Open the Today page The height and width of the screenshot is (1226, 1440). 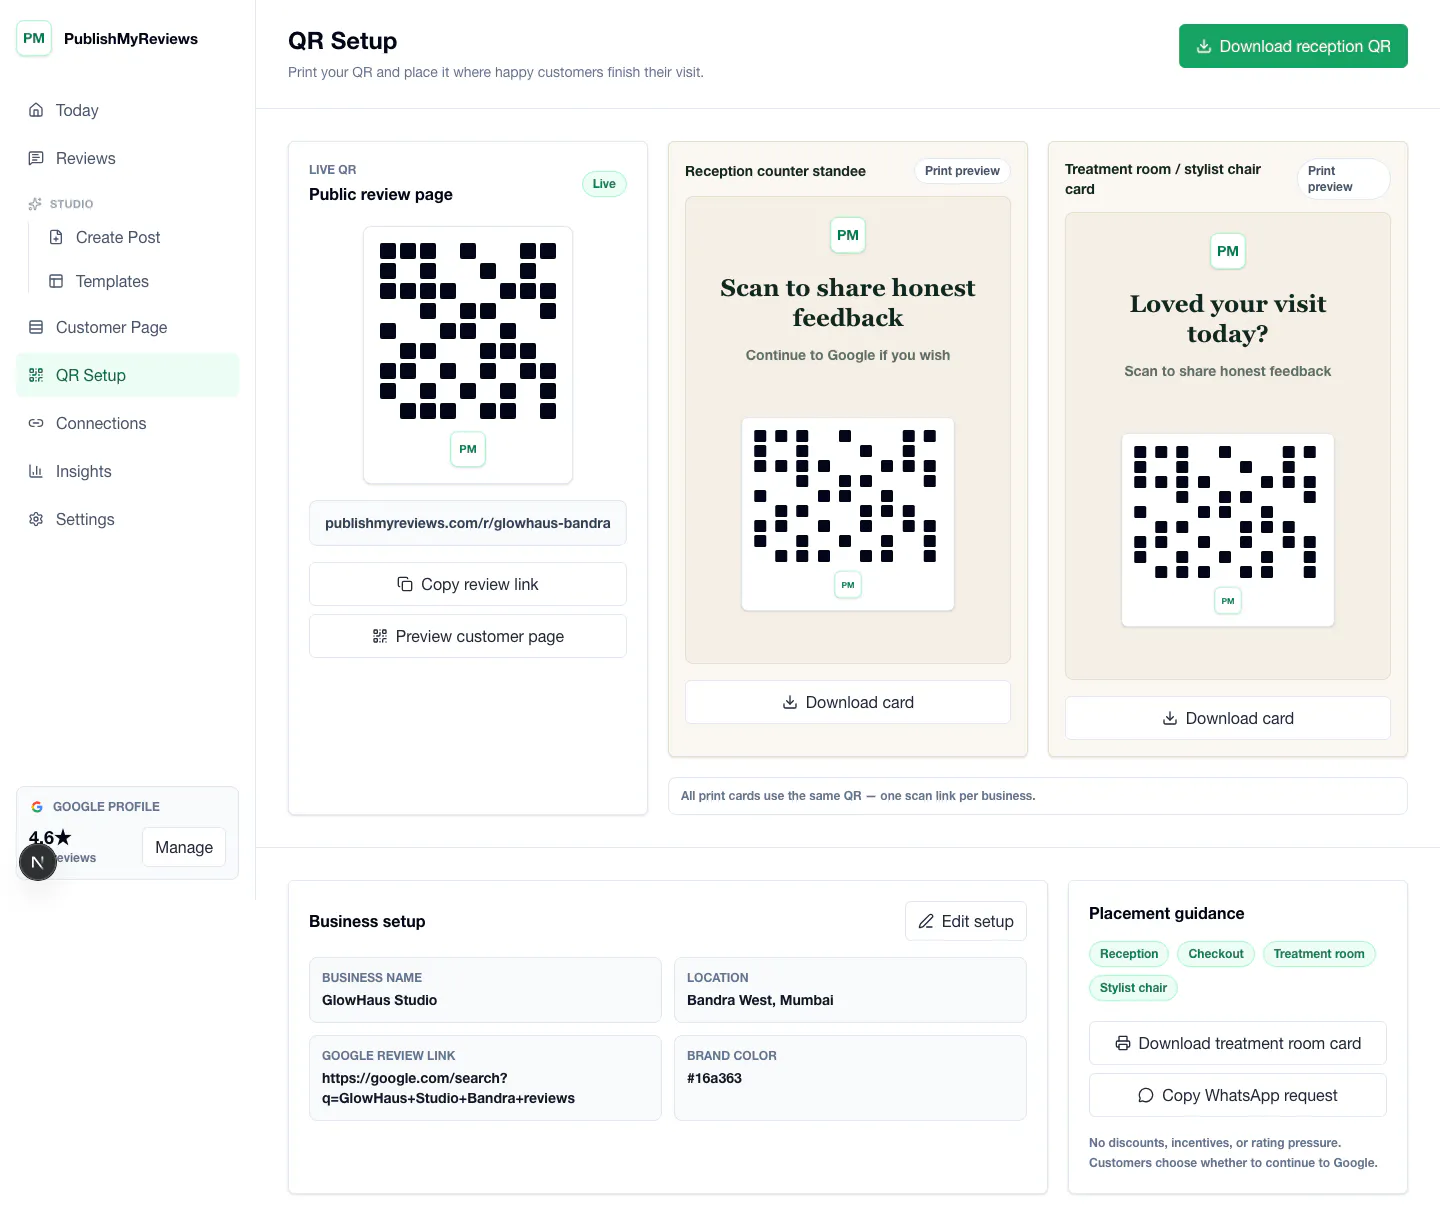[x=128, y=110]
